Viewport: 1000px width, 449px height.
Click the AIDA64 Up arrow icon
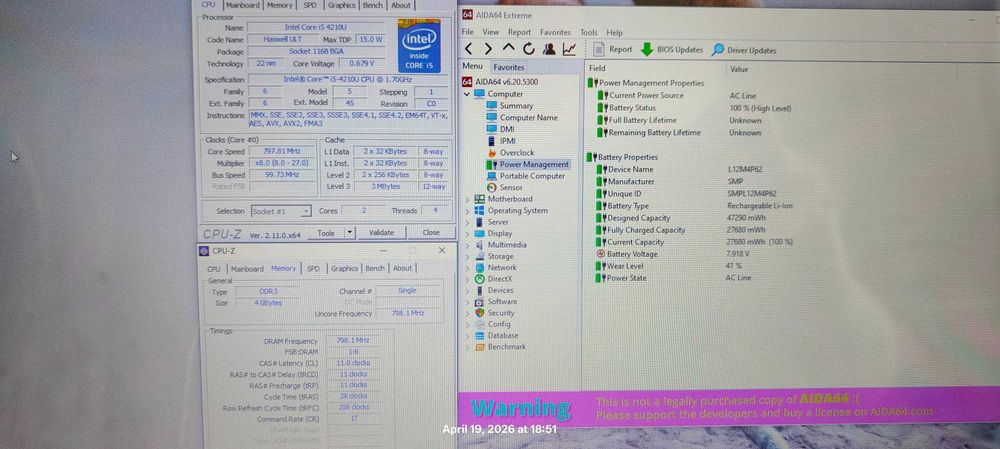click(x=508, y=48)
